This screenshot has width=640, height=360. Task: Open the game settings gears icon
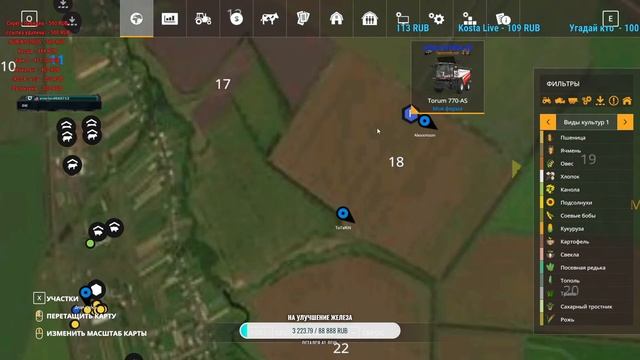click(x=436, y=19)
